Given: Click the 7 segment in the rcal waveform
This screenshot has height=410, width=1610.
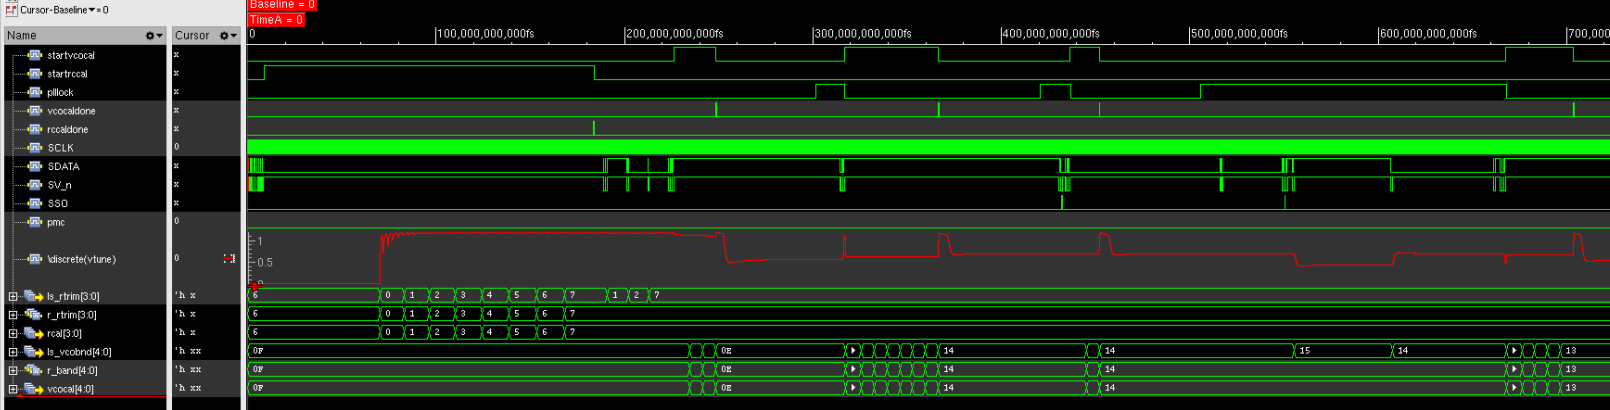Looking at the screenshot, I should click(1087, 332).
